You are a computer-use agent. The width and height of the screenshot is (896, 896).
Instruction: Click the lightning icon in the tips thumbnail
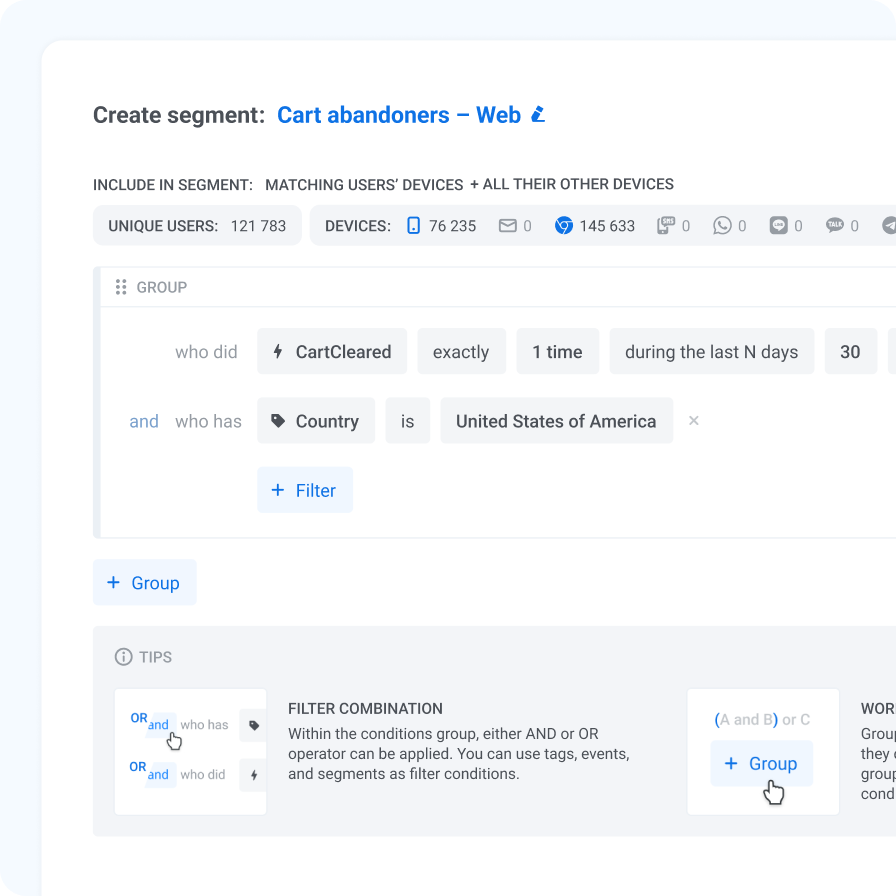(x=254, y=775)
